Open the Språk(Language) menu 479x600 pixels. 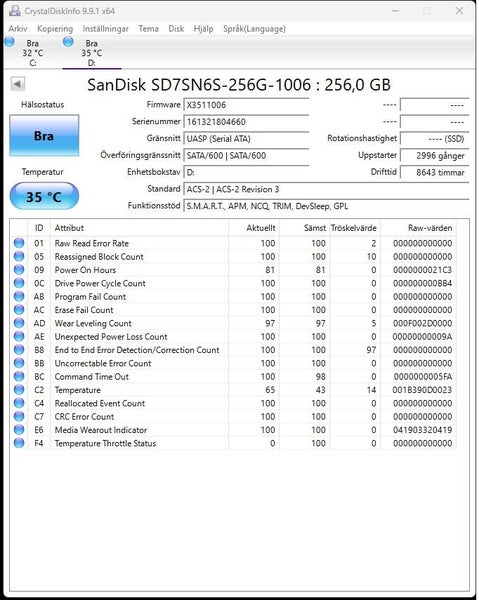[254, 29]
